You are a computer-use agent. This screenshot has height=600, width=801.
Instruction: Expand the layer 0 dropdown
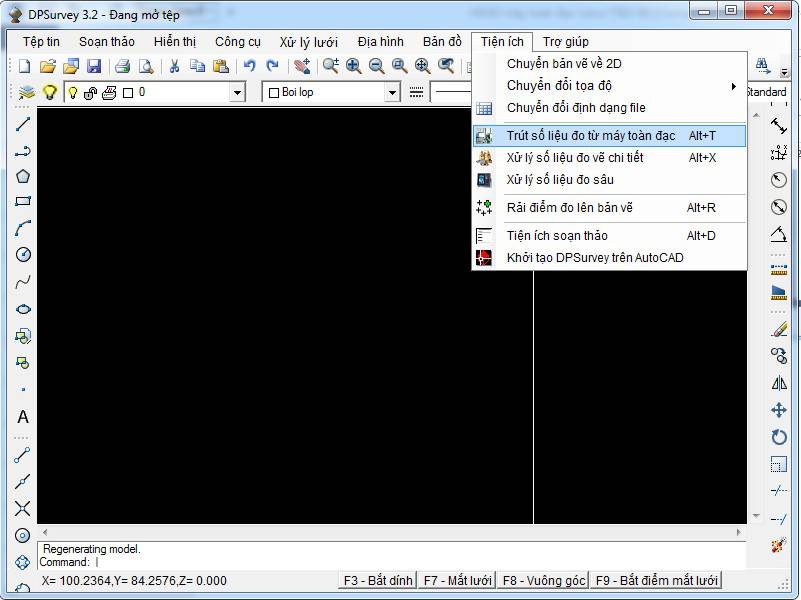(x=237, y=93)
